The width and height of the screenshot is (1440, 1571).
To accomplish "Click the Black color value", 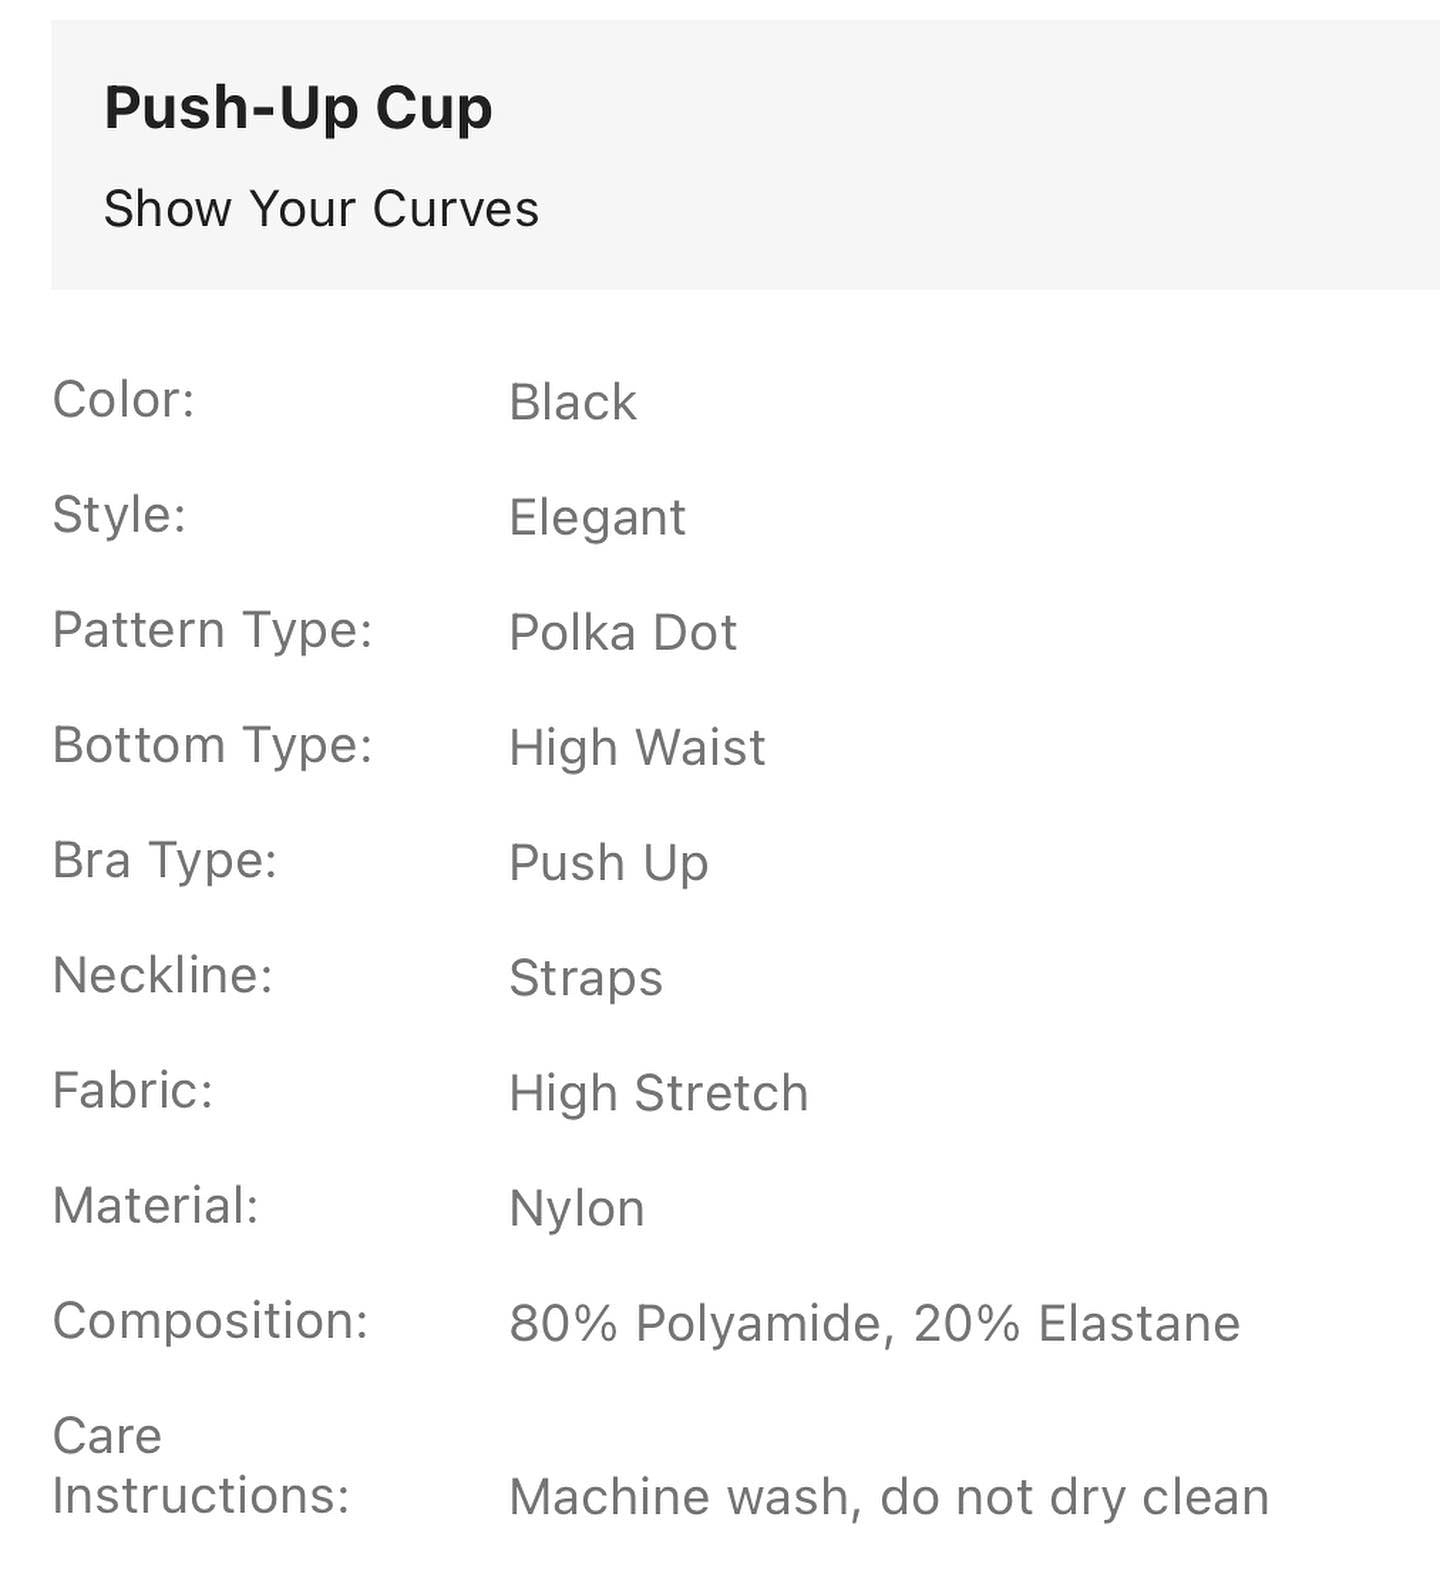I will coord(573,403).
